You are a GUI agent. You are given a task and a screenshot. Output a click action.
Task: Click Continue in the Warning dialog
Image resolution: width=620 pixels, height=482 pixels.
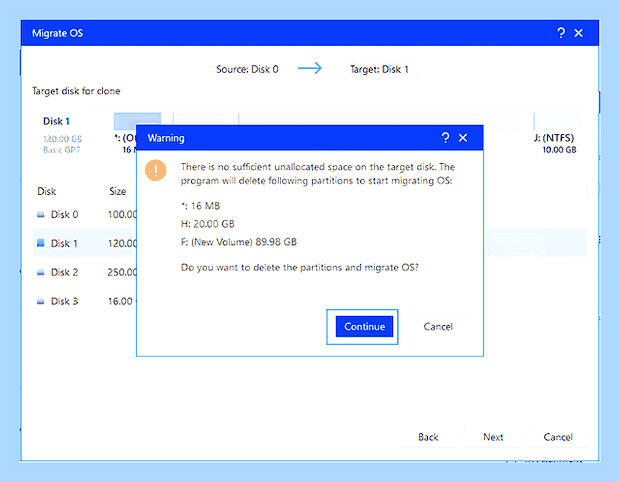[x=364, y=327]
